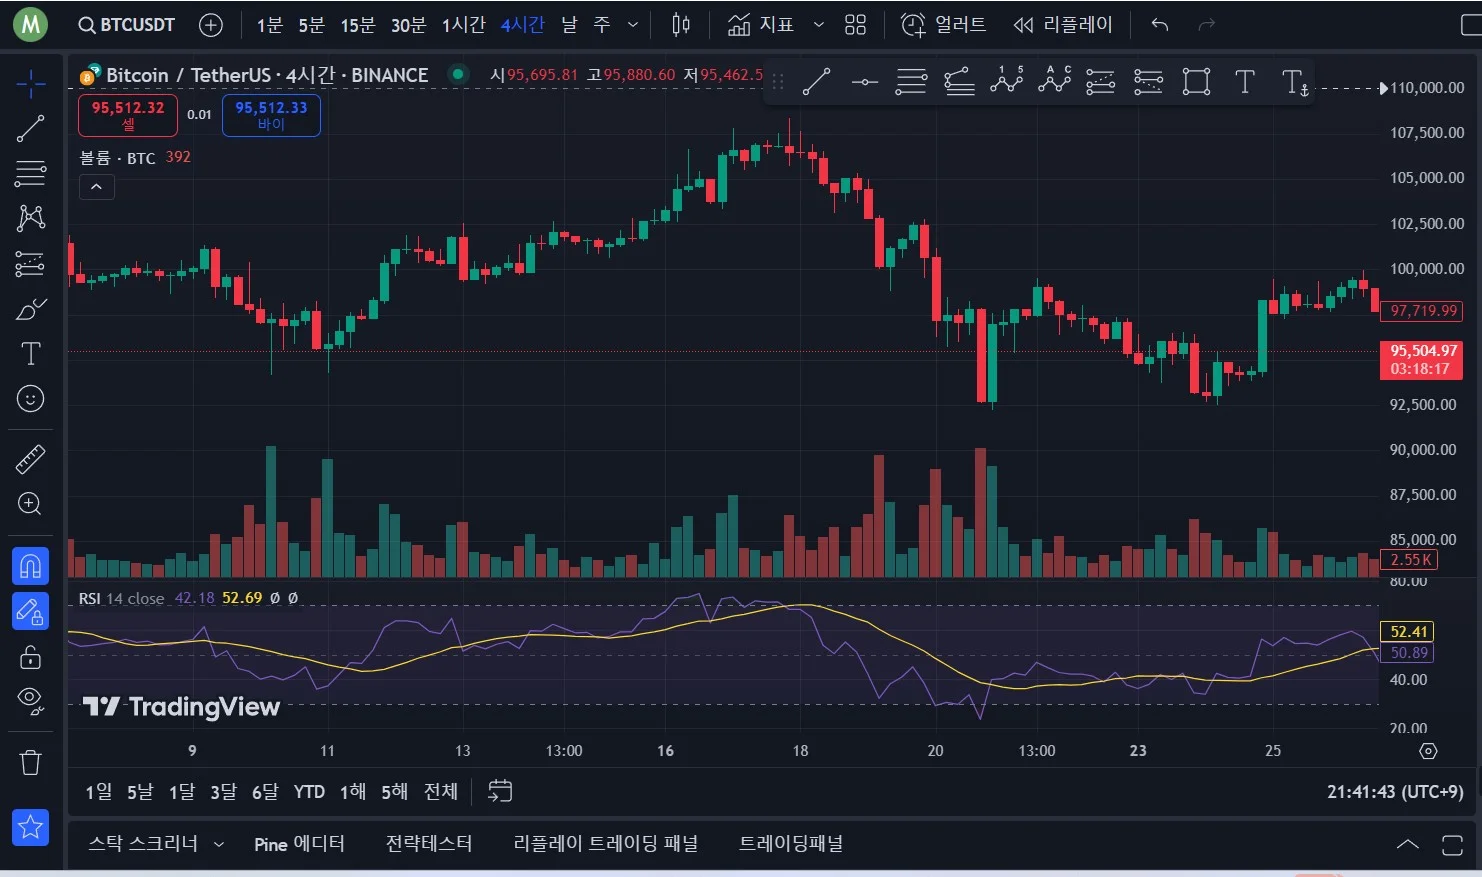The width and height of the screenshot is (1482, 877).
Task: Select the crosshair cursor tool
Action: coord(31,83)
